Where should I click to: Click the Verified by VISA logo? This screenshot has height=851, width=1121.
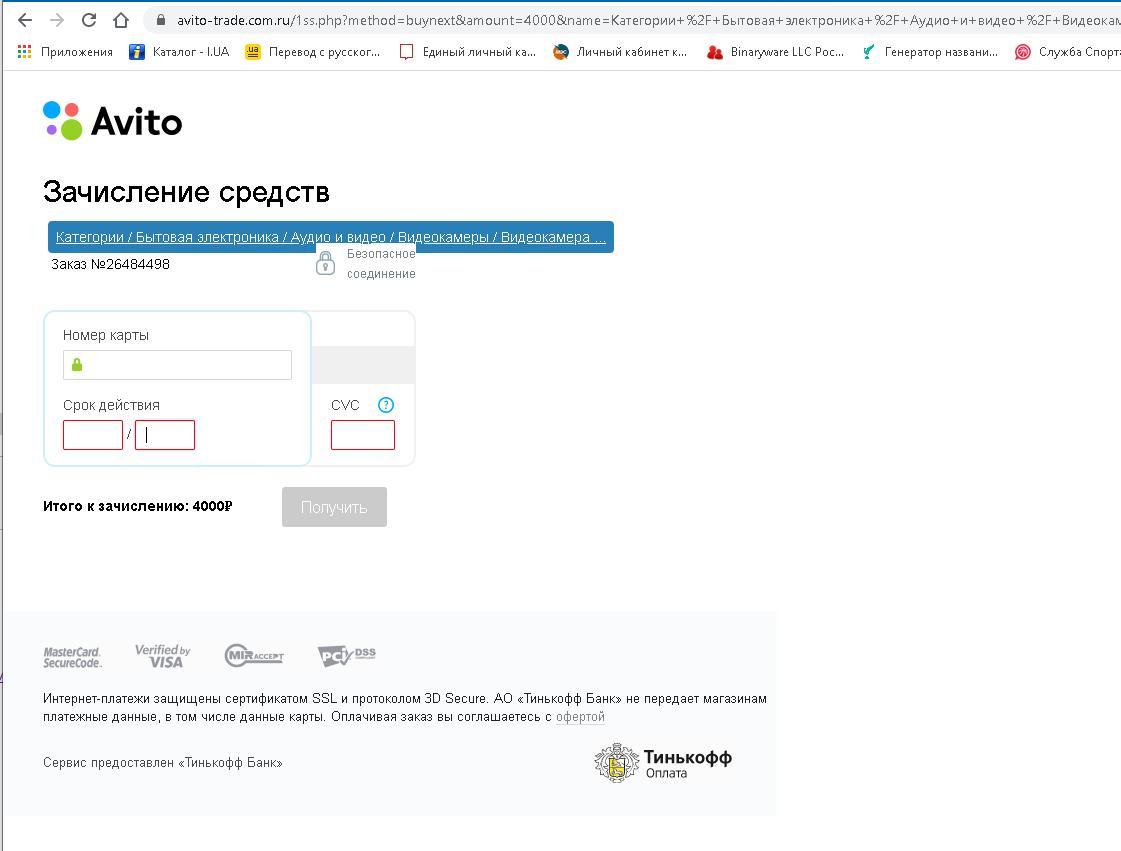point(163,656)
